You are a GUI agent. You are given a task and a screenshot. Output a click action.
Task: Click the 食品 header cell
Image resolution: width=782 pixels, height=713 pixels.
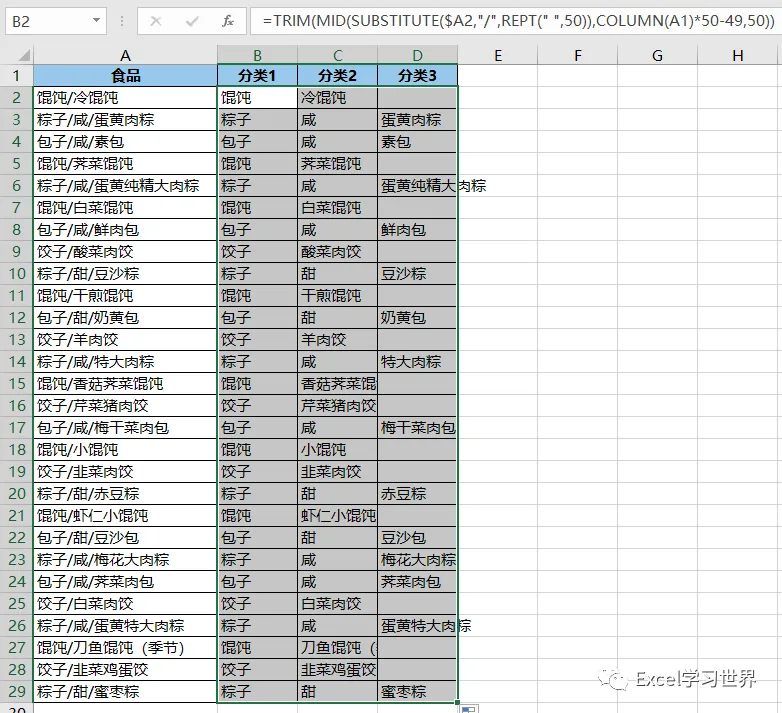125,76
